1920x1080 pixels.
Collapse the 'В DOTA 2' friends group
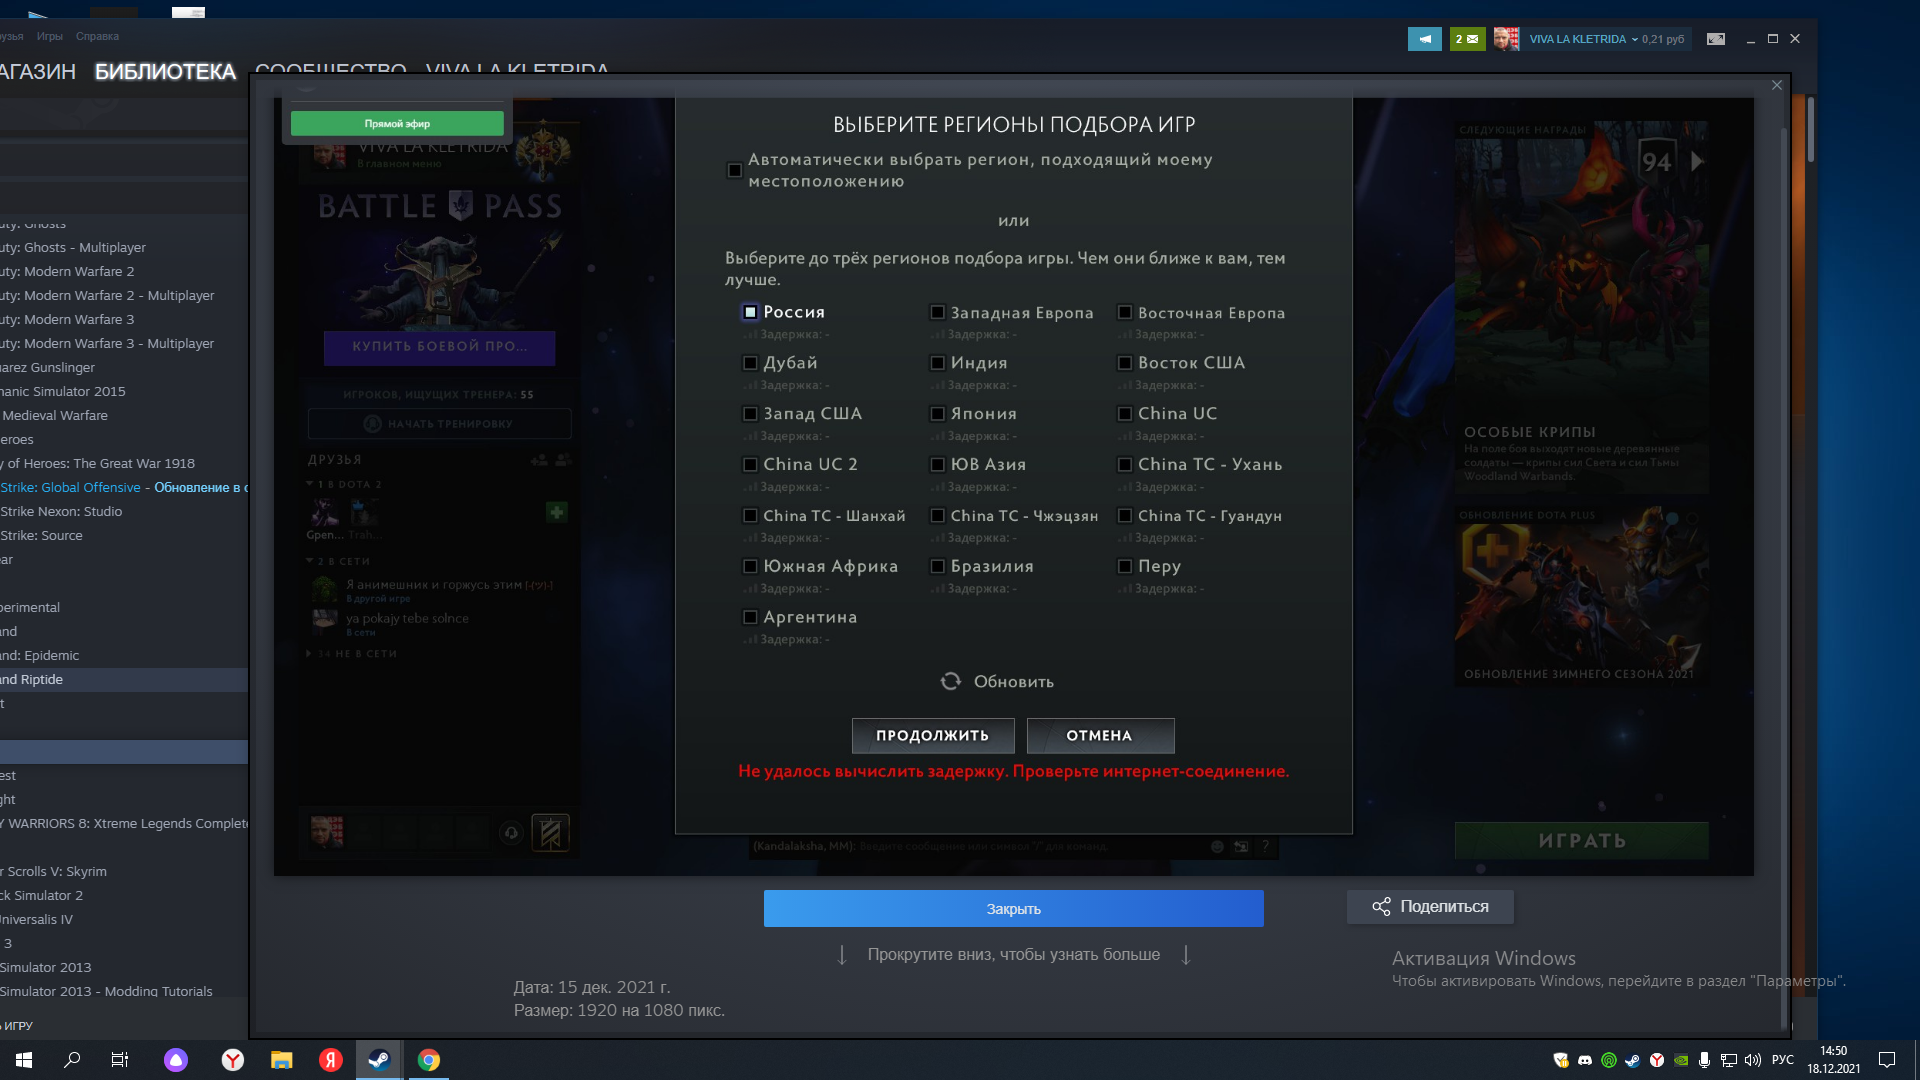[x=310, y=484]
